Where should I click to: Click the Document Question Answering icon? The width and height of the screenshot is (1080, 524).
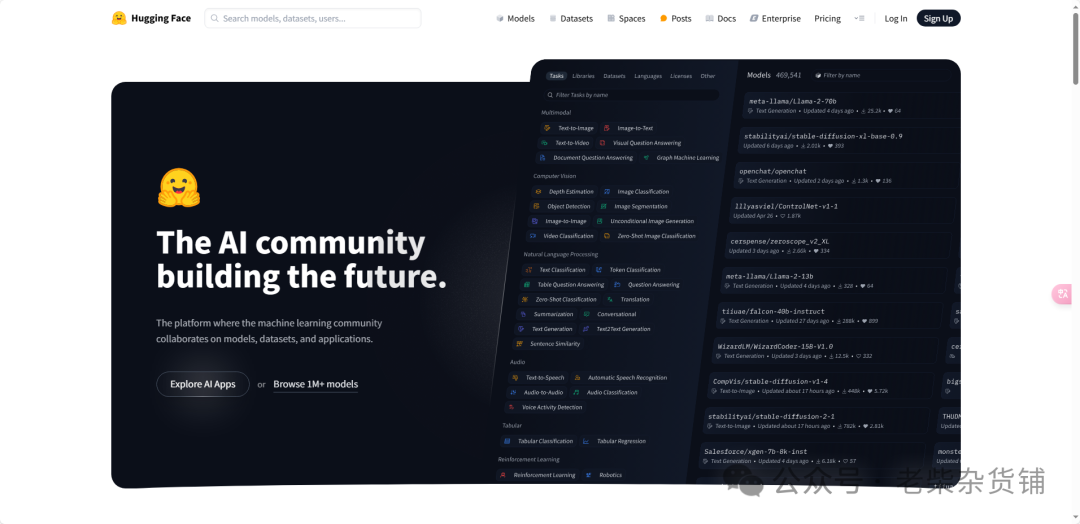pyautogui.click(x=543, y=158)
